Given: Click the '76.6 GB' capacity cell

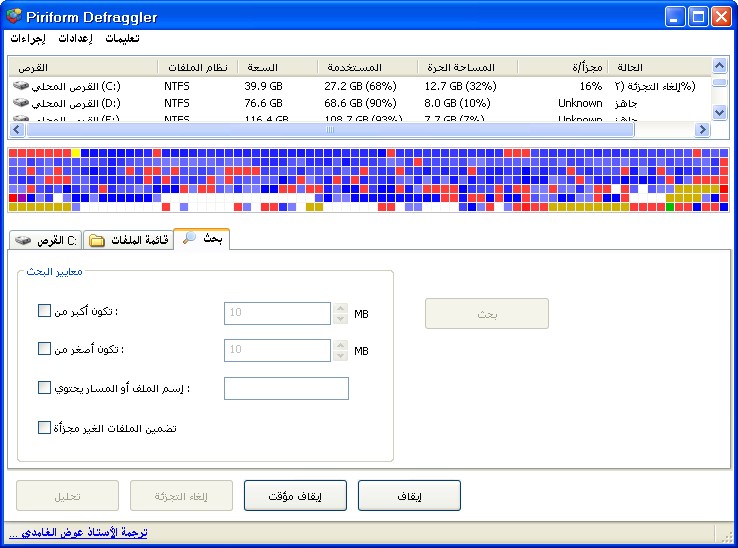Looking at the screenshot, I should click(x=263, y=103).
